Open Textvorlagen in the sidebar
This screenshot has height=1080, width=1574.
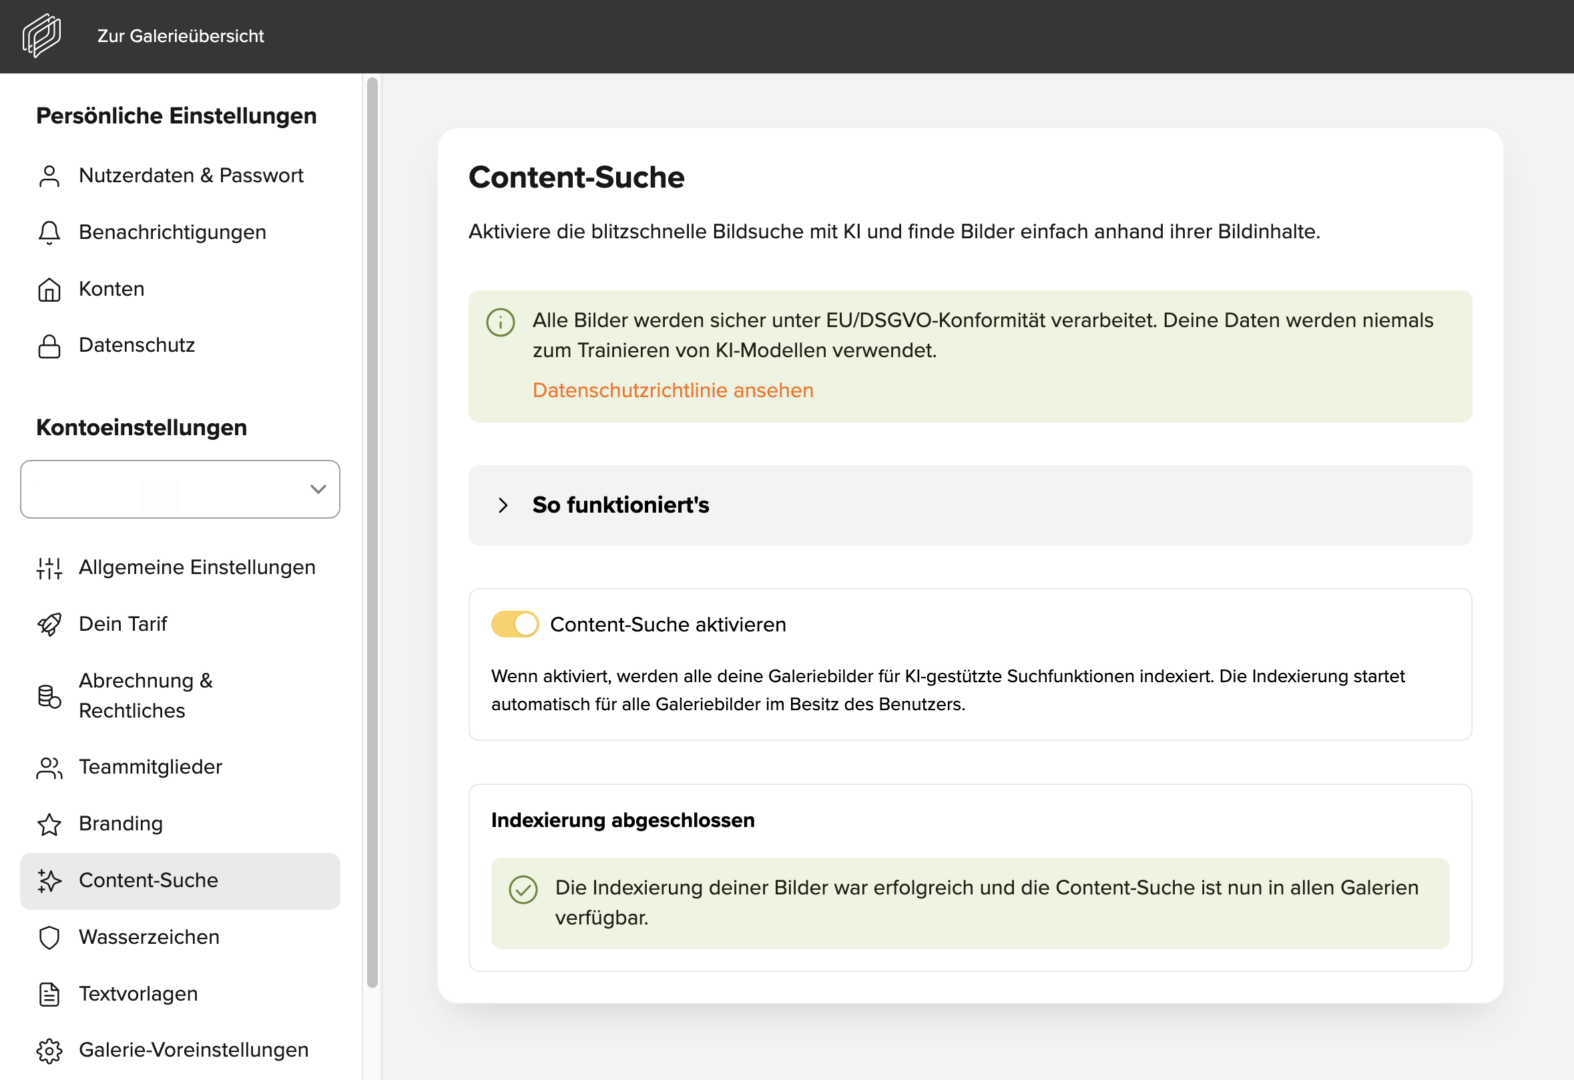pyautogui.click(x=138, y=994)
